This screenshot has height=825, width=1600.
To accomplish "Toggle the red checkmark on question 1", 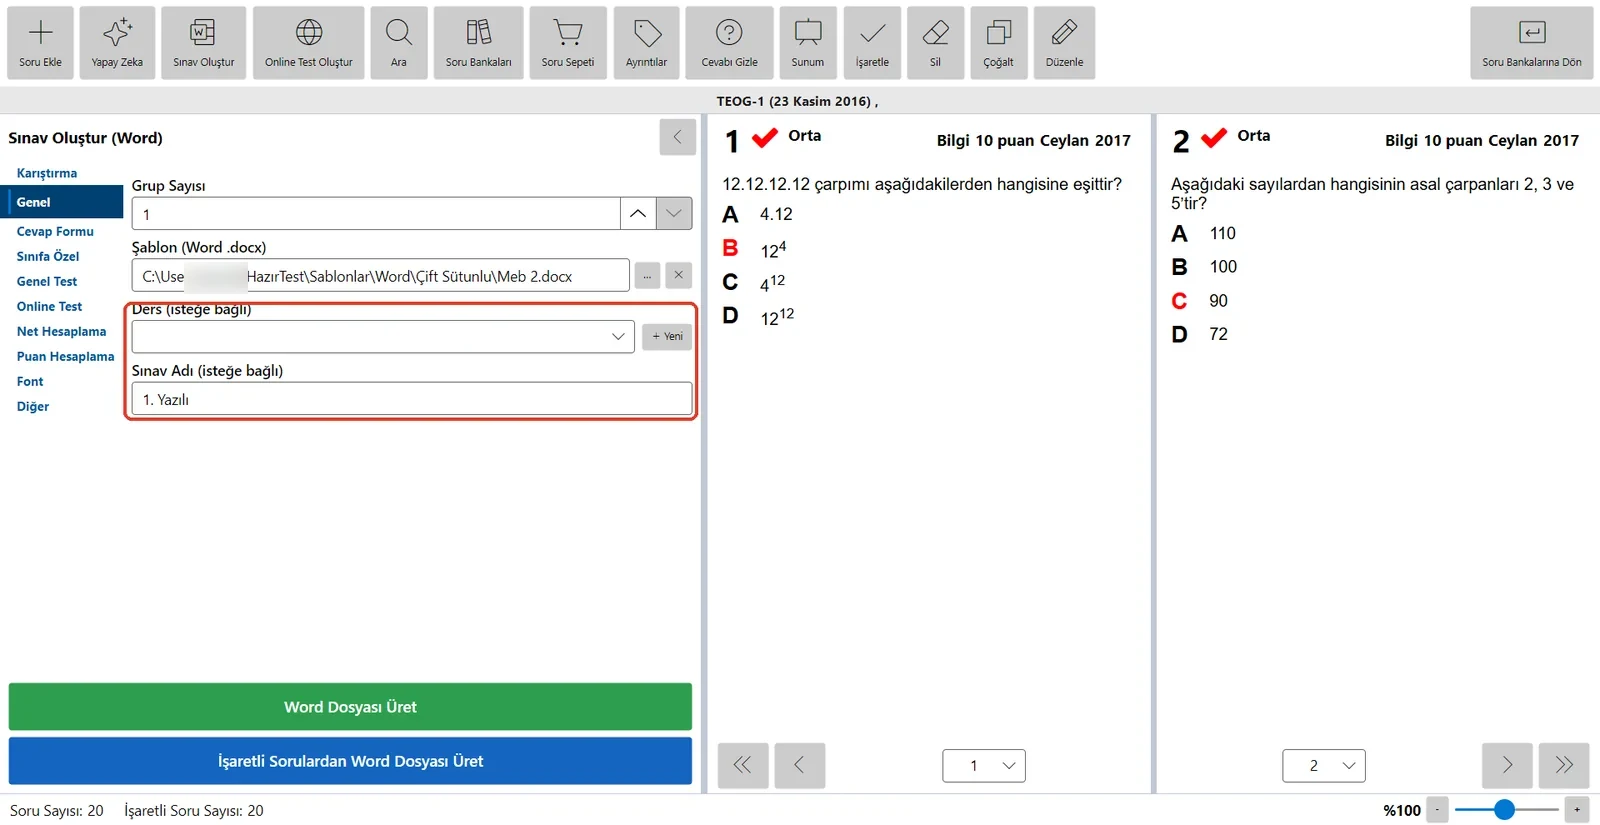I will point(765,138).
